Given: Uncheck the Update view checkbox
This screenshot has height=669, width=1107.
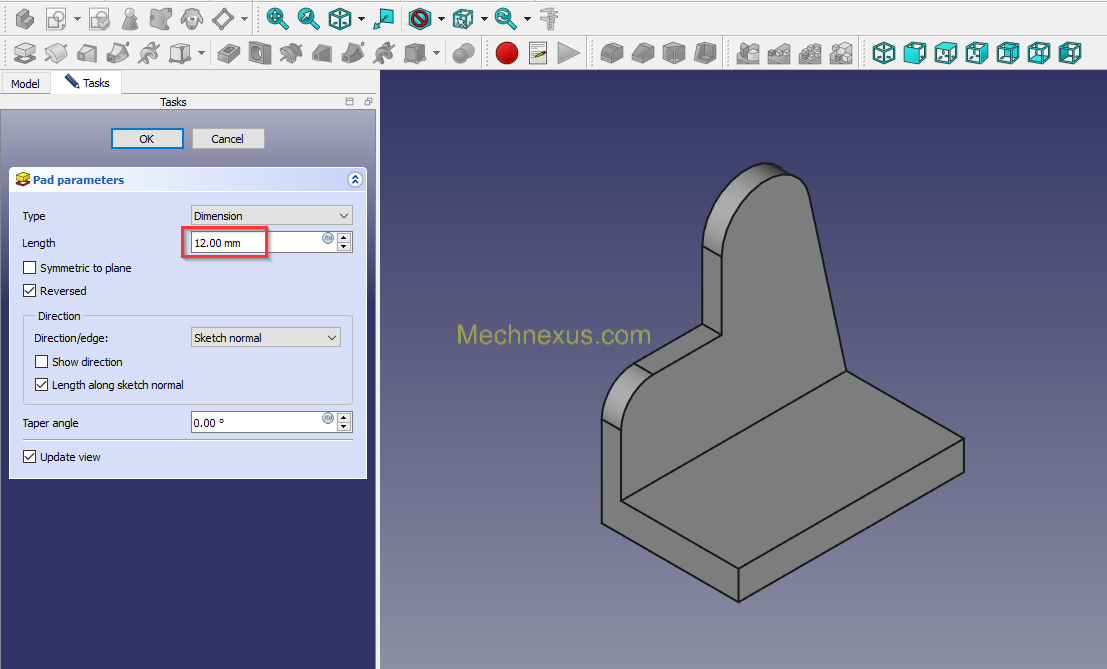Looking at the screenshot, I should tap(30, 457).
